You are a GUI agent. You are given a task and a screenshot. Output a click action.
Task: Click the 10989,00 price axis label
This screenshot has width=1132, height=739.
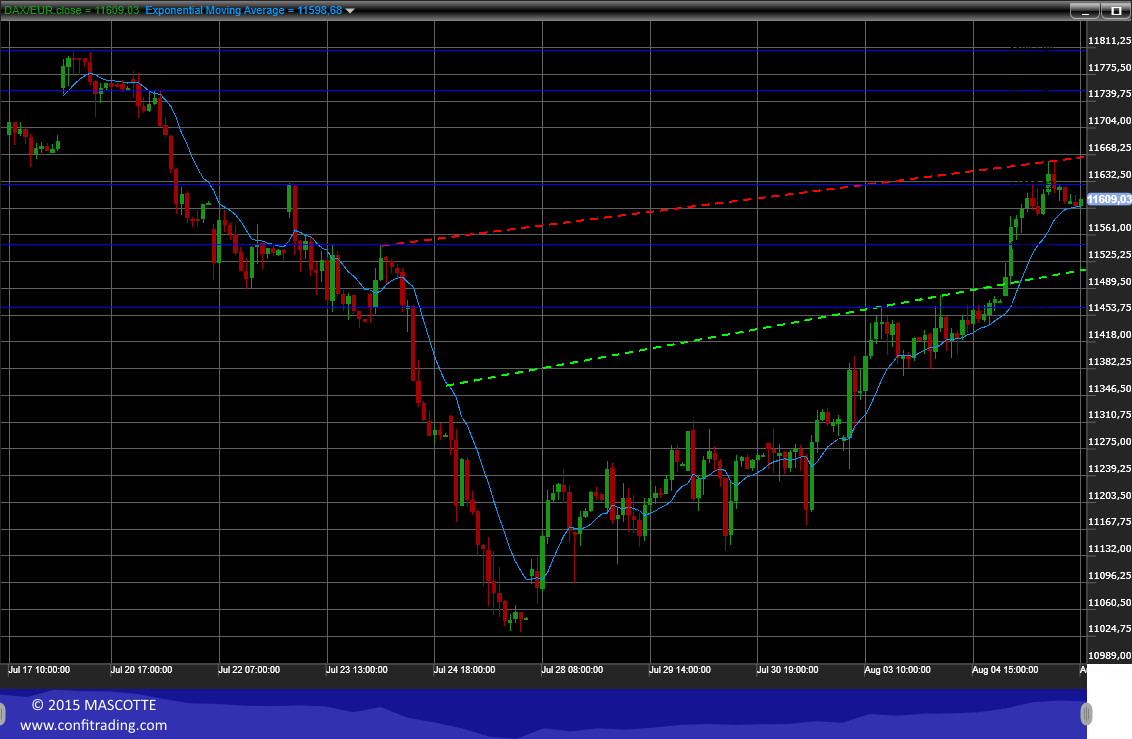point(1110,656)
